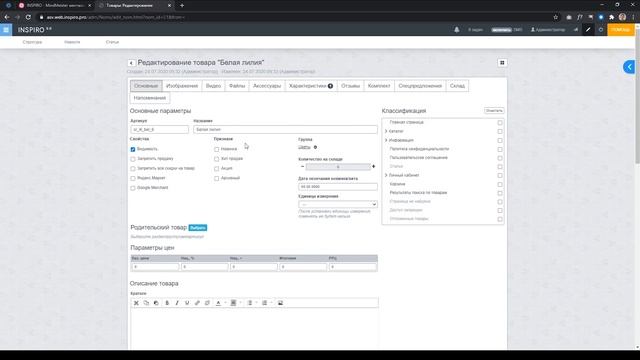Toggle underline formatting in editor toolbar
The width and height of the screenshot is (640, 360).
coord(187,303)
